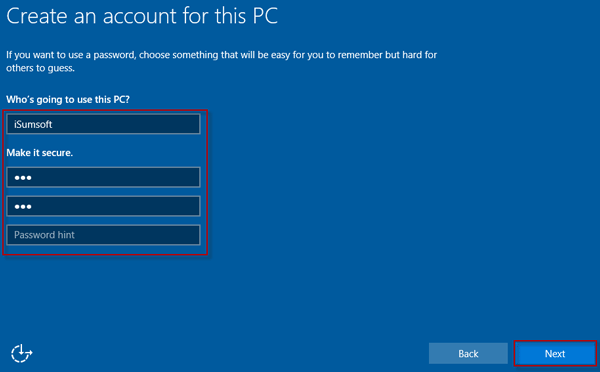This screenshot has width=600, height=372.
Task: Click the 'Make it secure.' label
Action: click(39, 153)
